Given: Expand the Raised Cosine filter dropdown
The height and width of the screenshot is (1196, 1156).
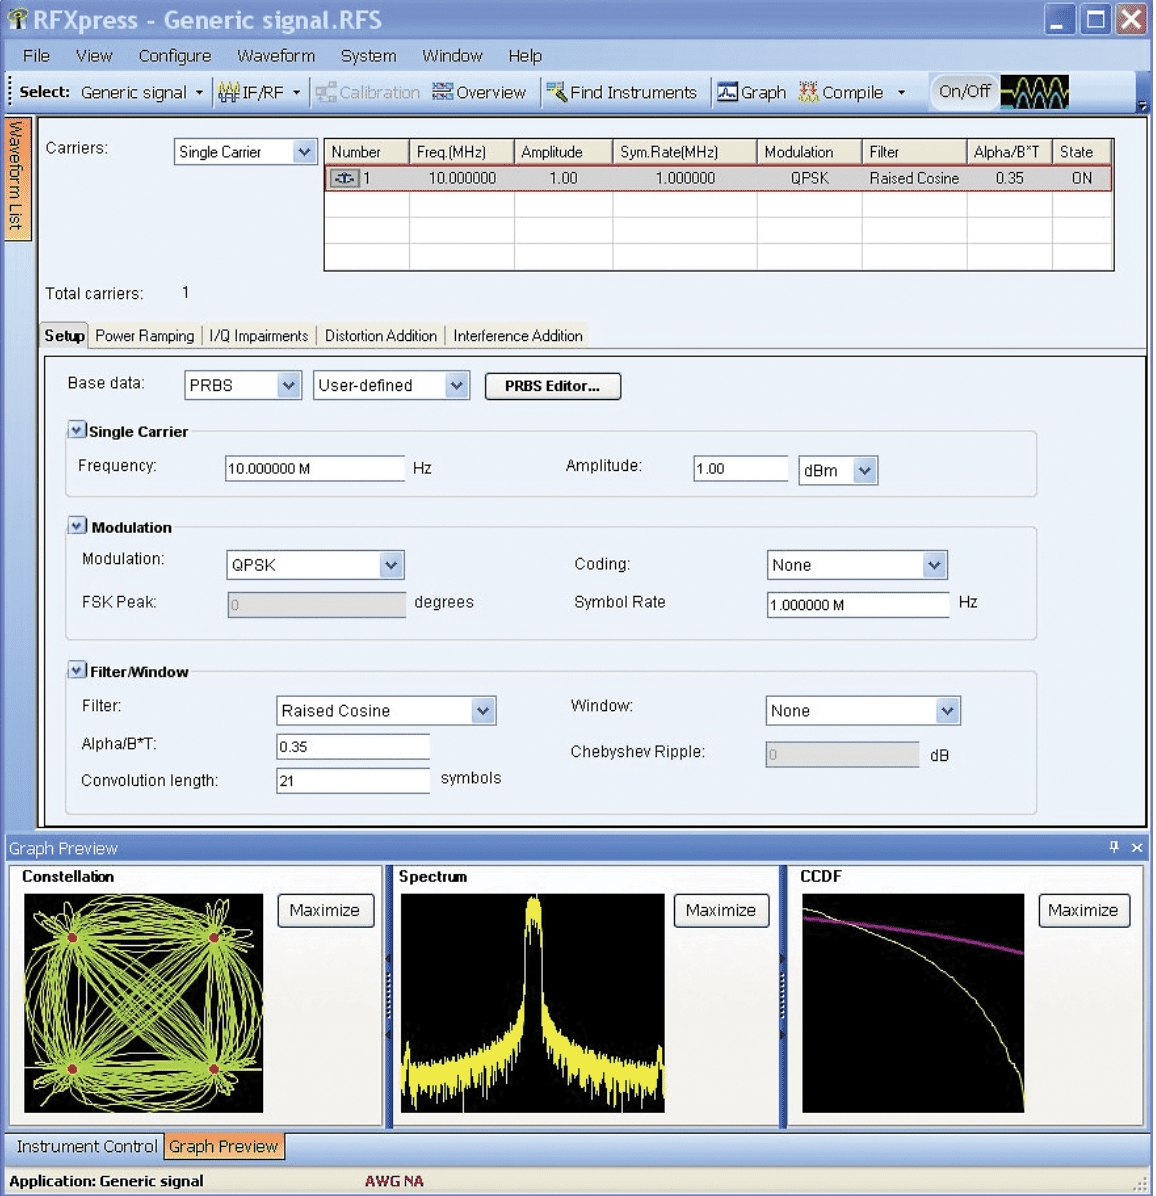Looking at the screenshot, I should pos(483,711).
